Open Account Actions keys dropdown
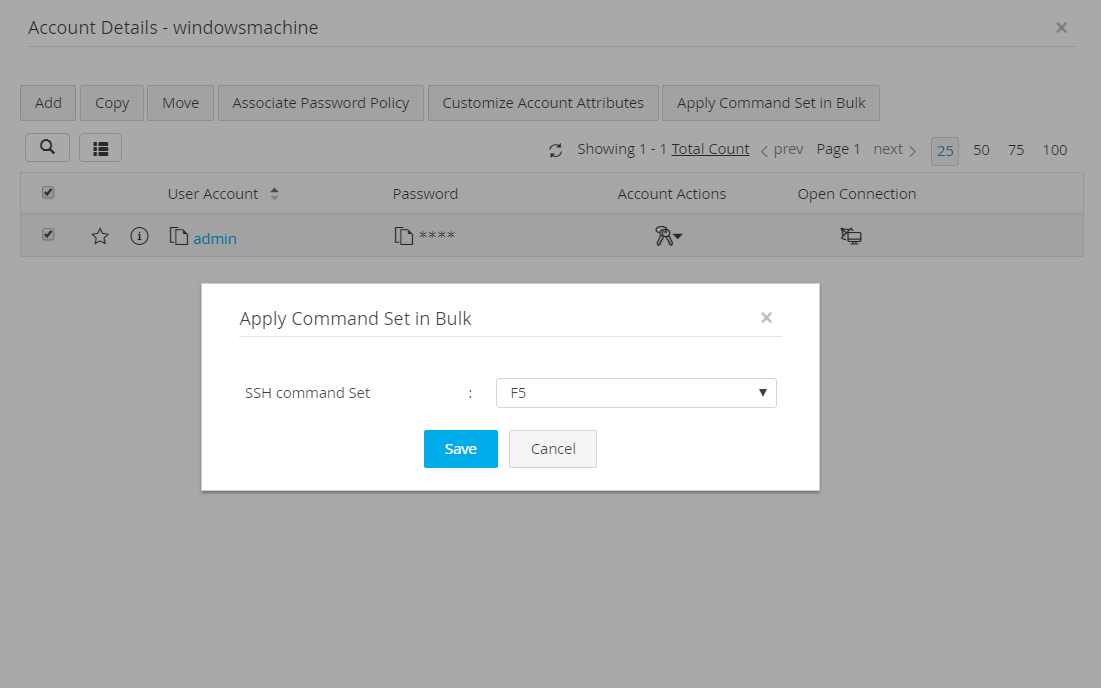 coord(668,237)
